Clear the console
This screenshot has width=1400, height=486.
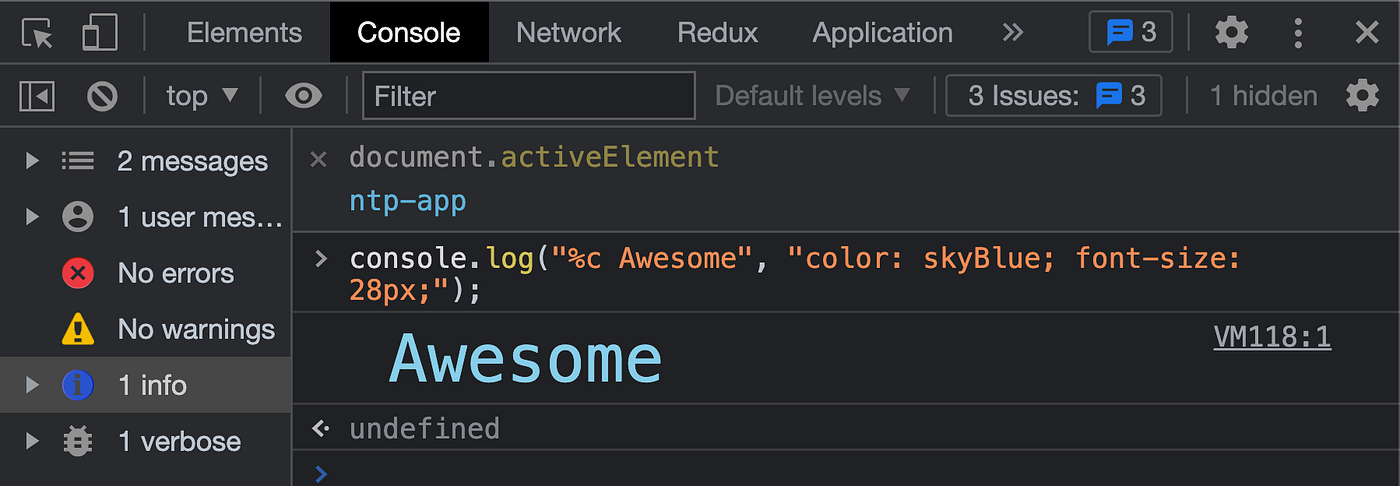click(x=102, y=96)
